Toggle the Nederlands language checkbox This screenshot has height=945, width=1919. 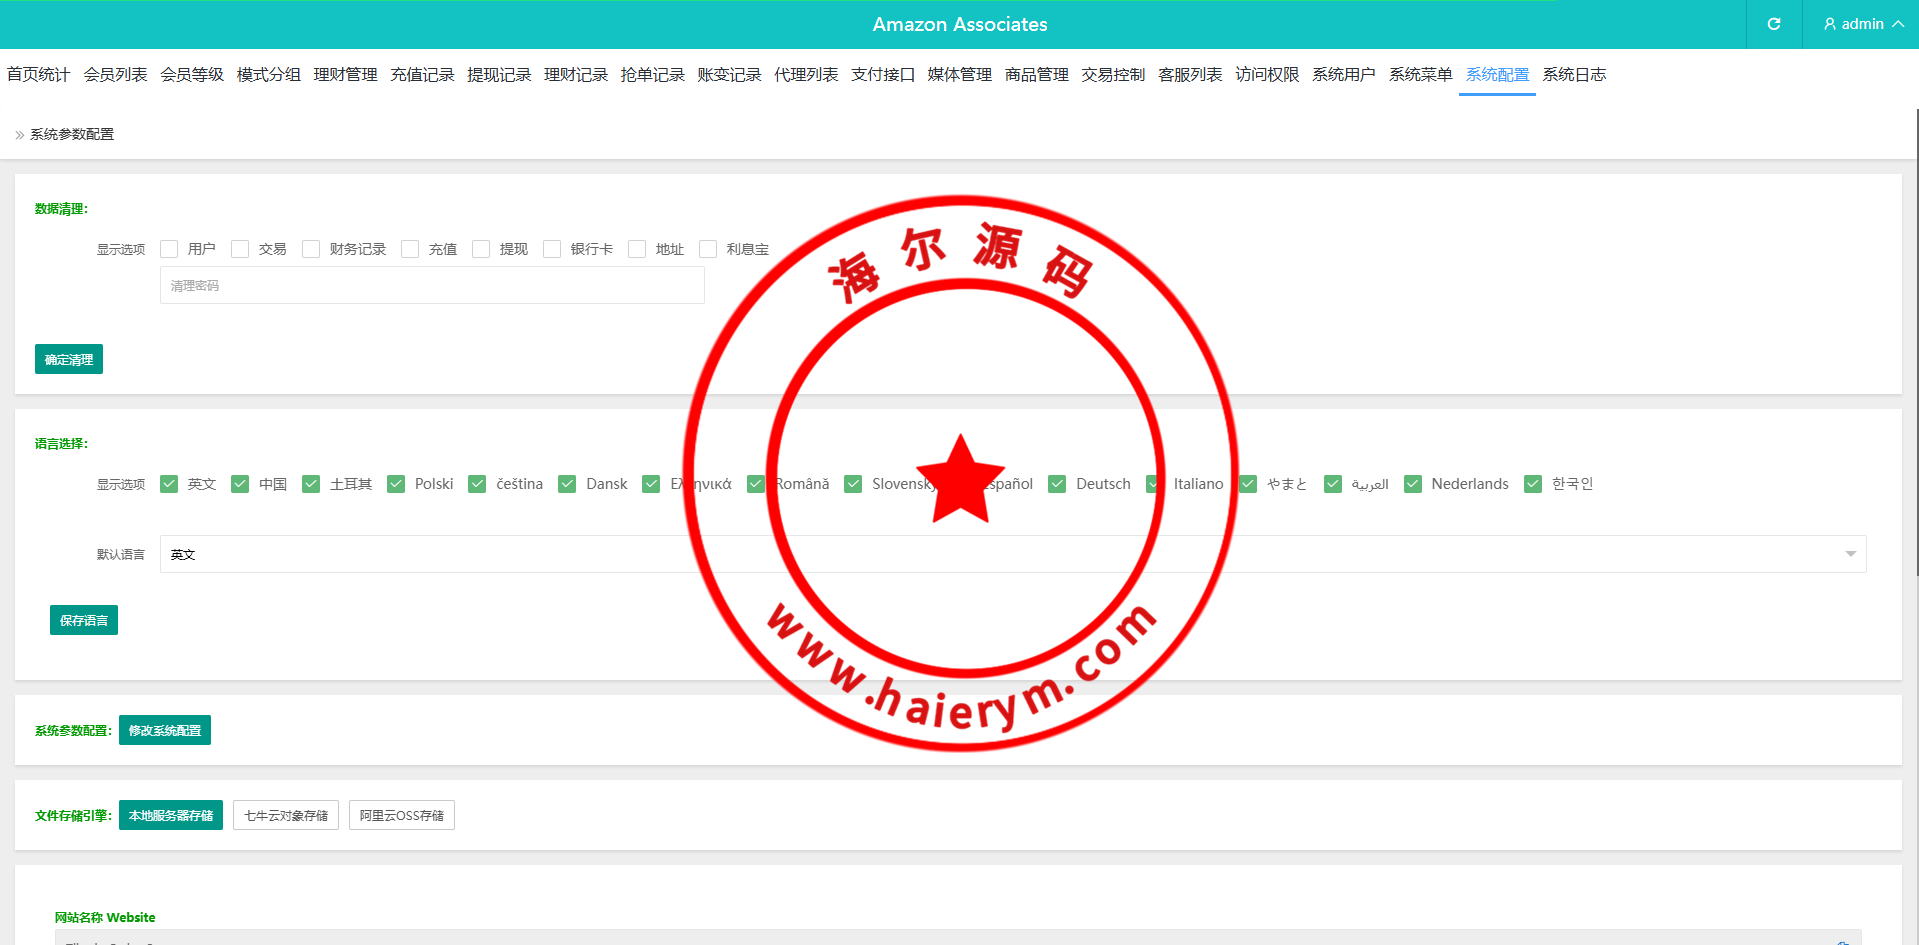click(x=1412, y=484)
